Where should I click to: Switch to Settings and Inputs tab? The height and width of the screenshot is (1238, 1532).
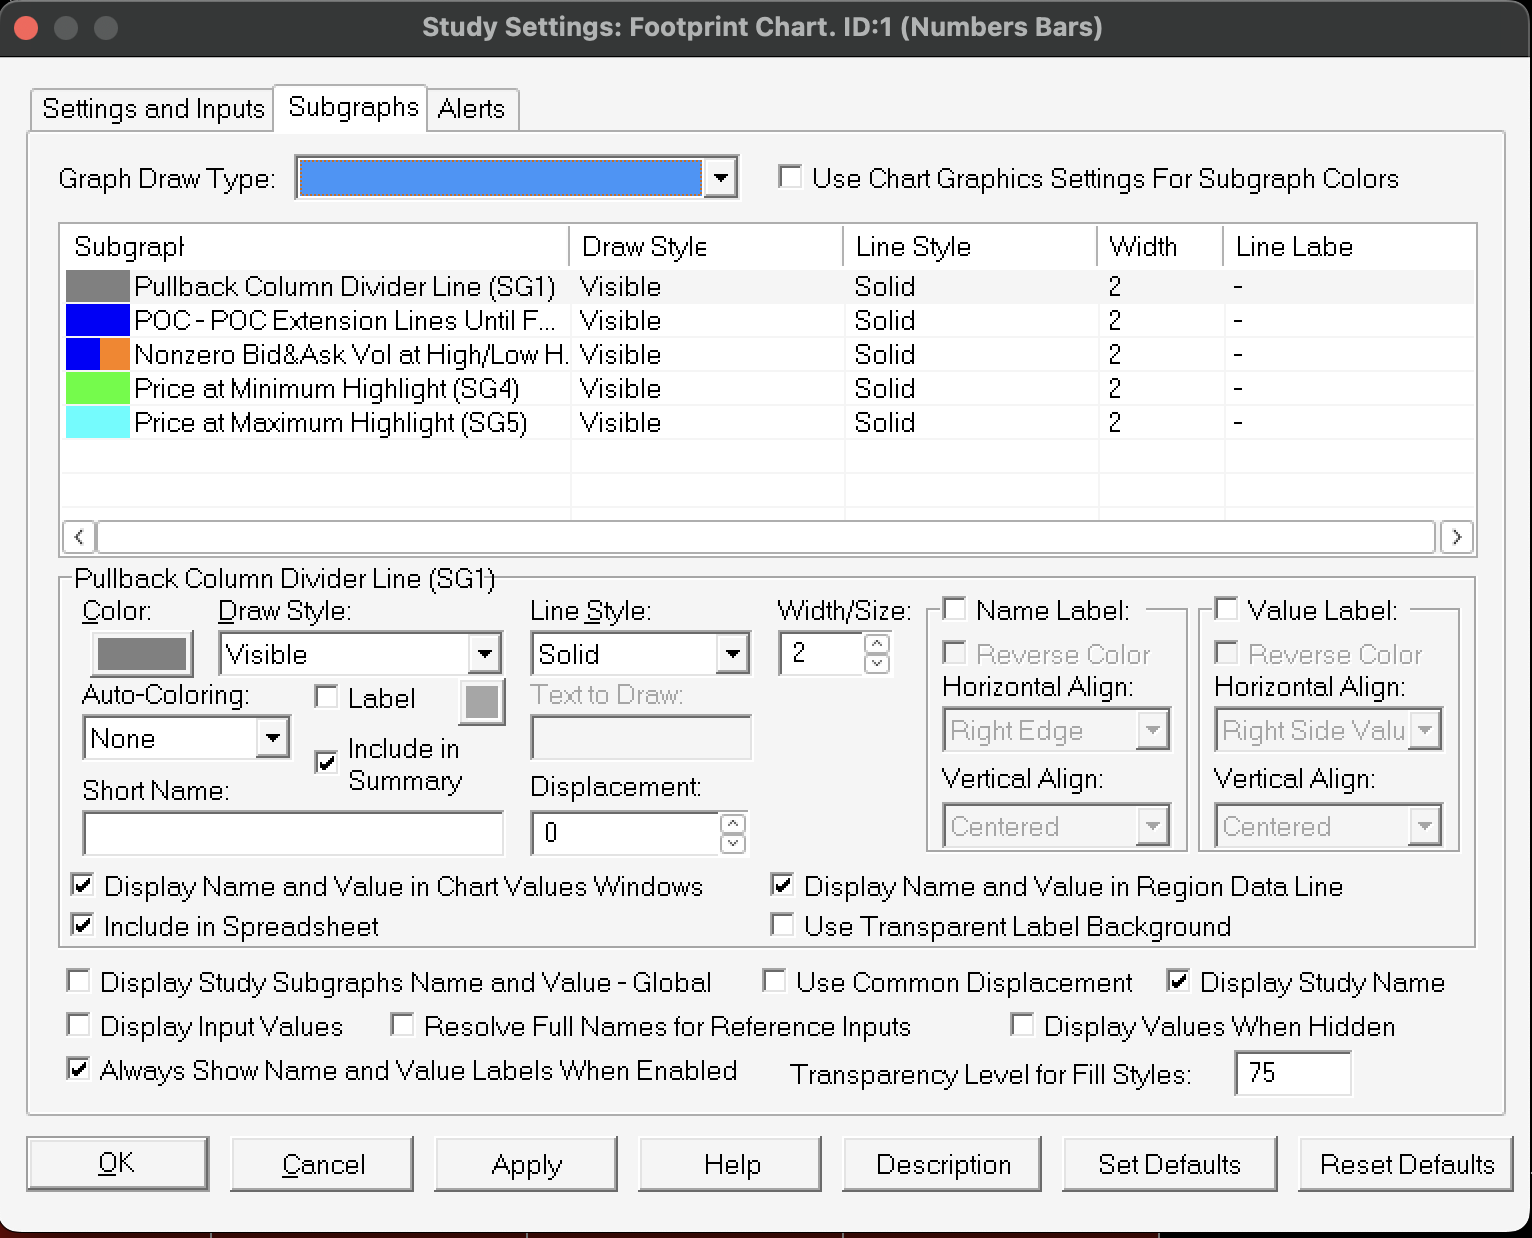153,109
